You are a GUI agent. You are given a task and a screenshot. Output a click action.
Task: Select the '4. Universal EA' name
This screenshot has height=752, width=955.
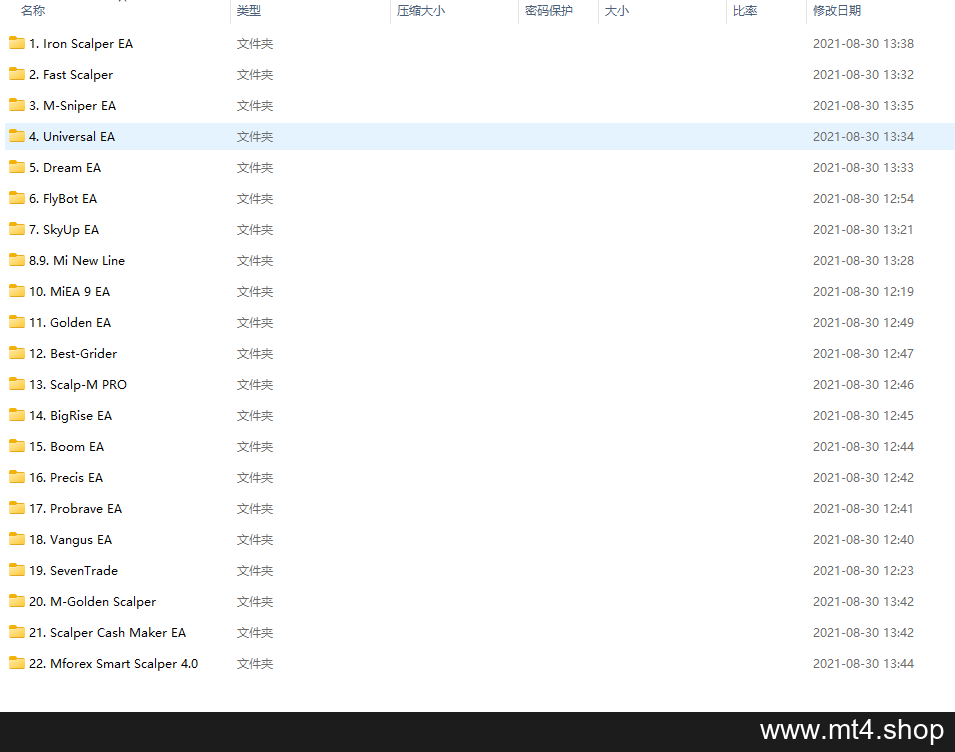click(72, 137)
